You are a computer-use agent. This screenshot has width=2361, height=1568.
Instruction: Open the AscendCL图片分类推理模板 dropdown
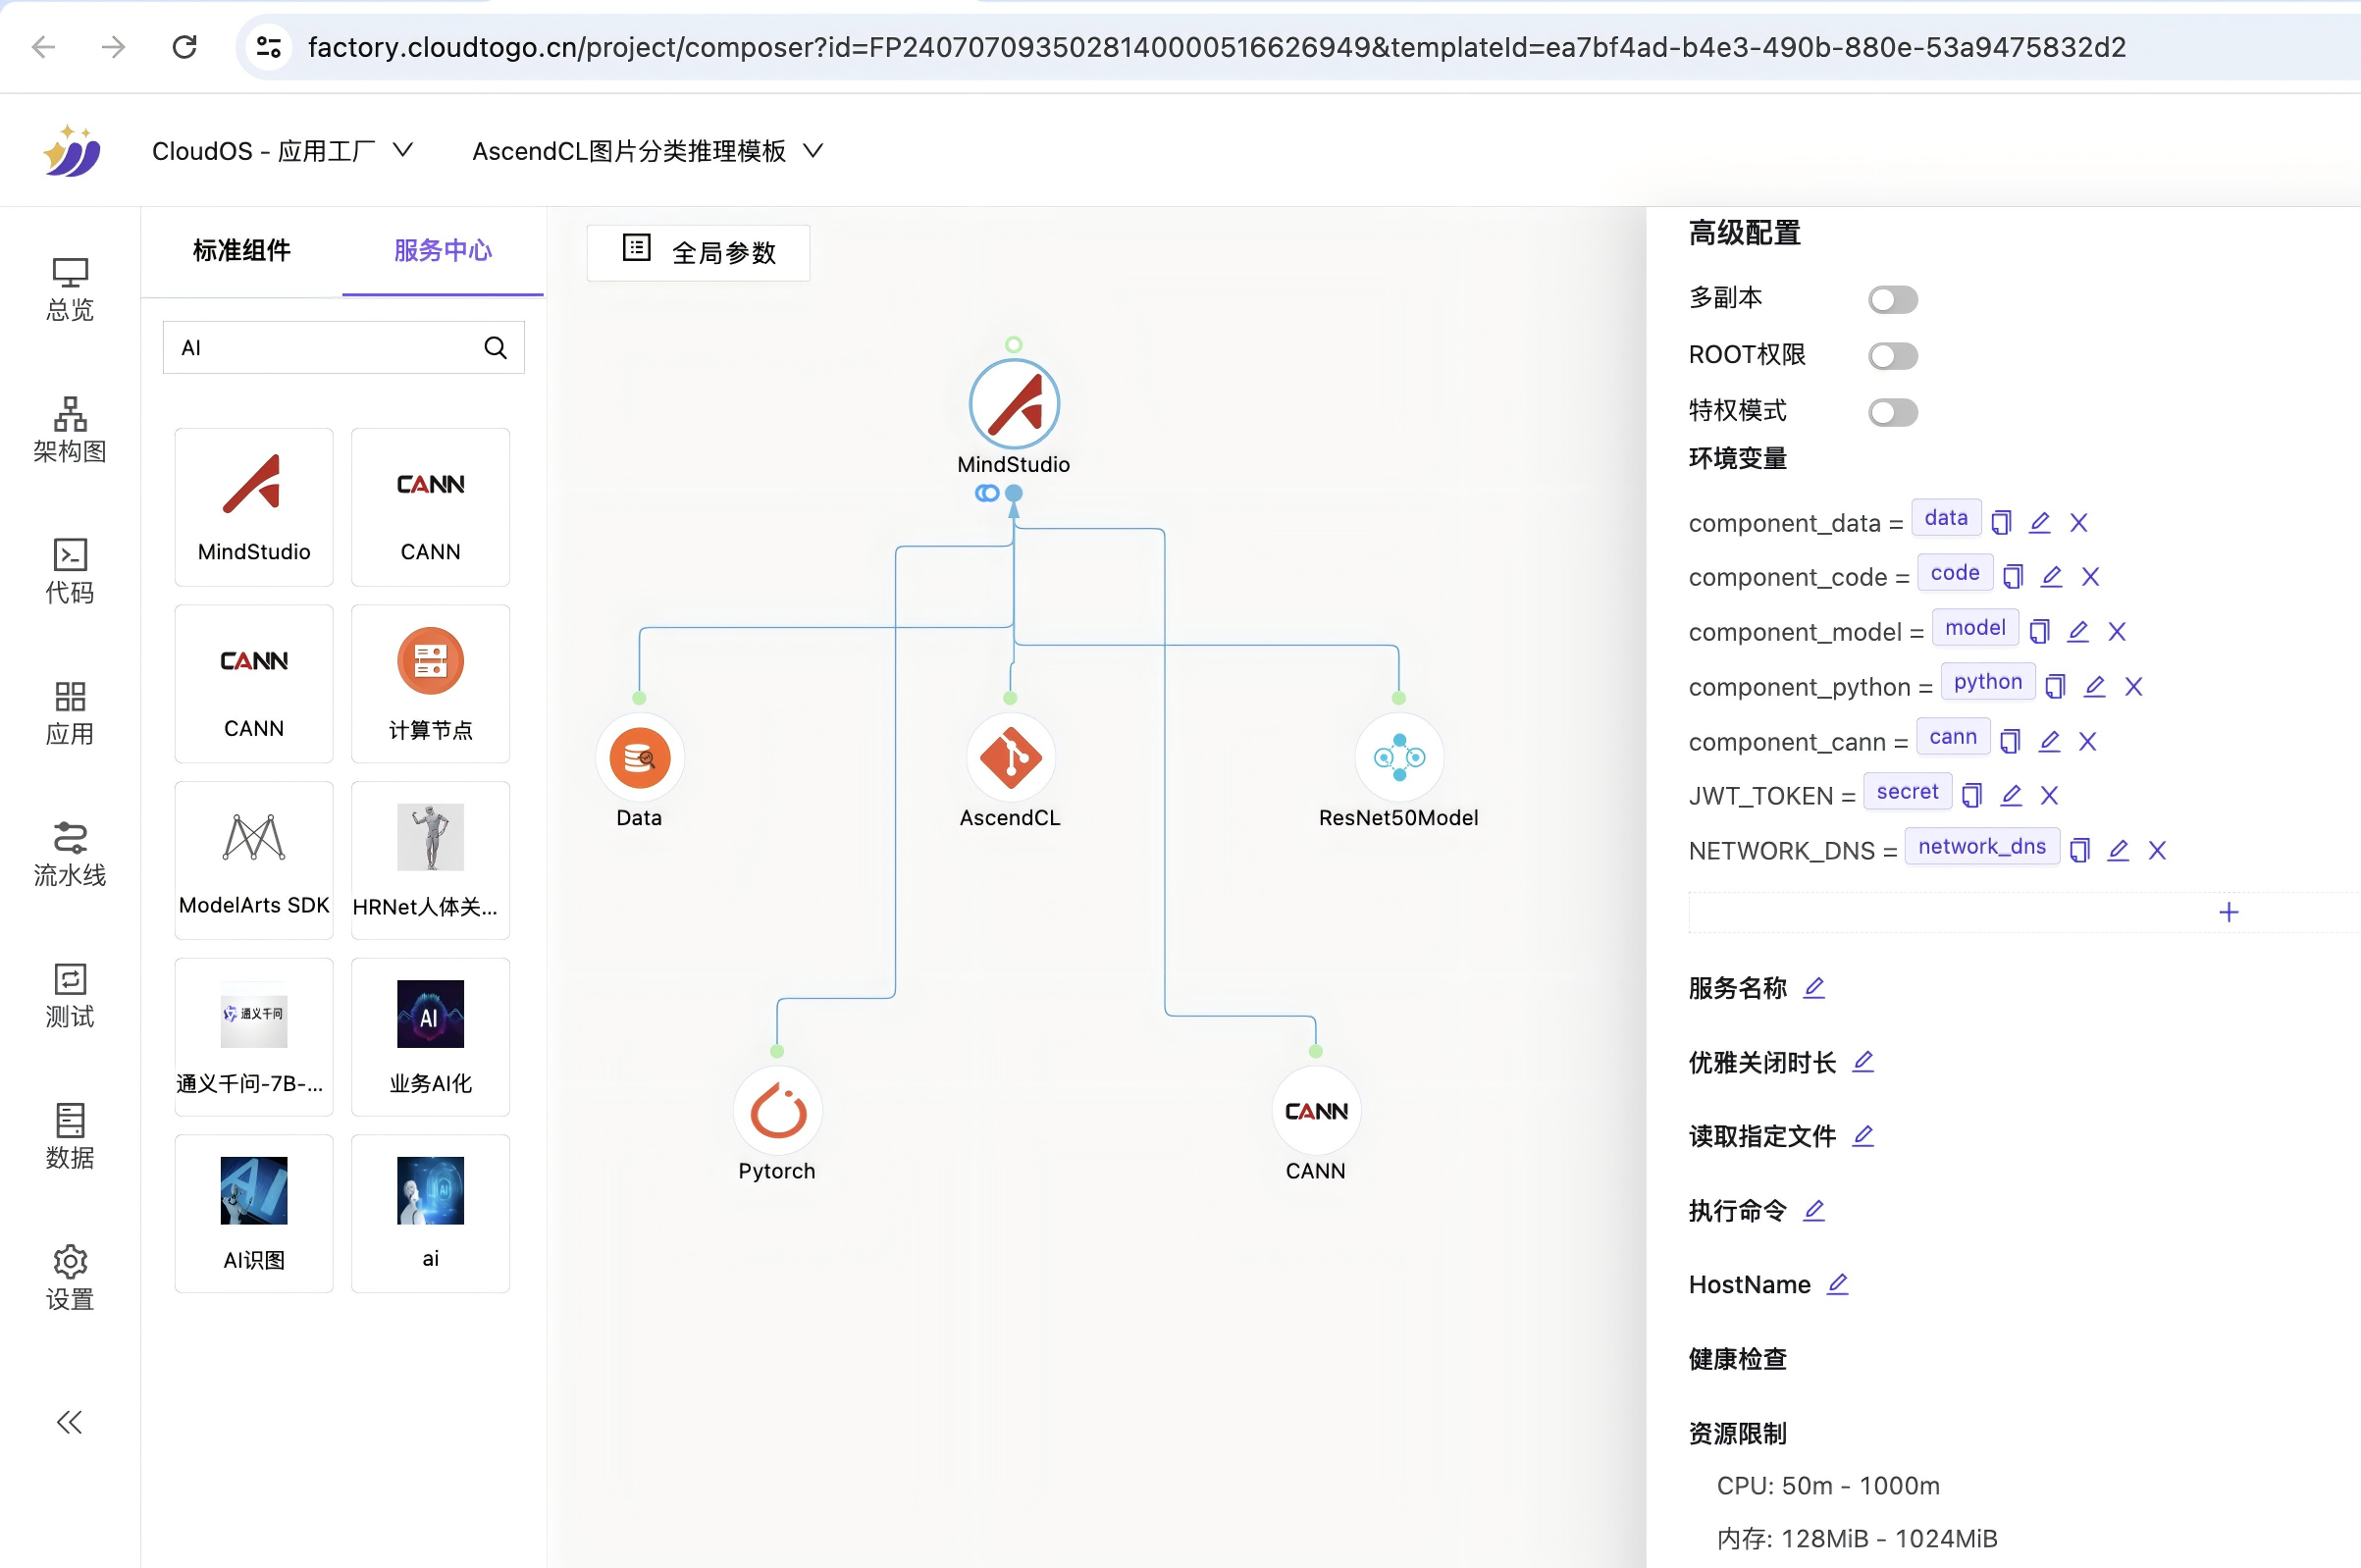[647, 151]
